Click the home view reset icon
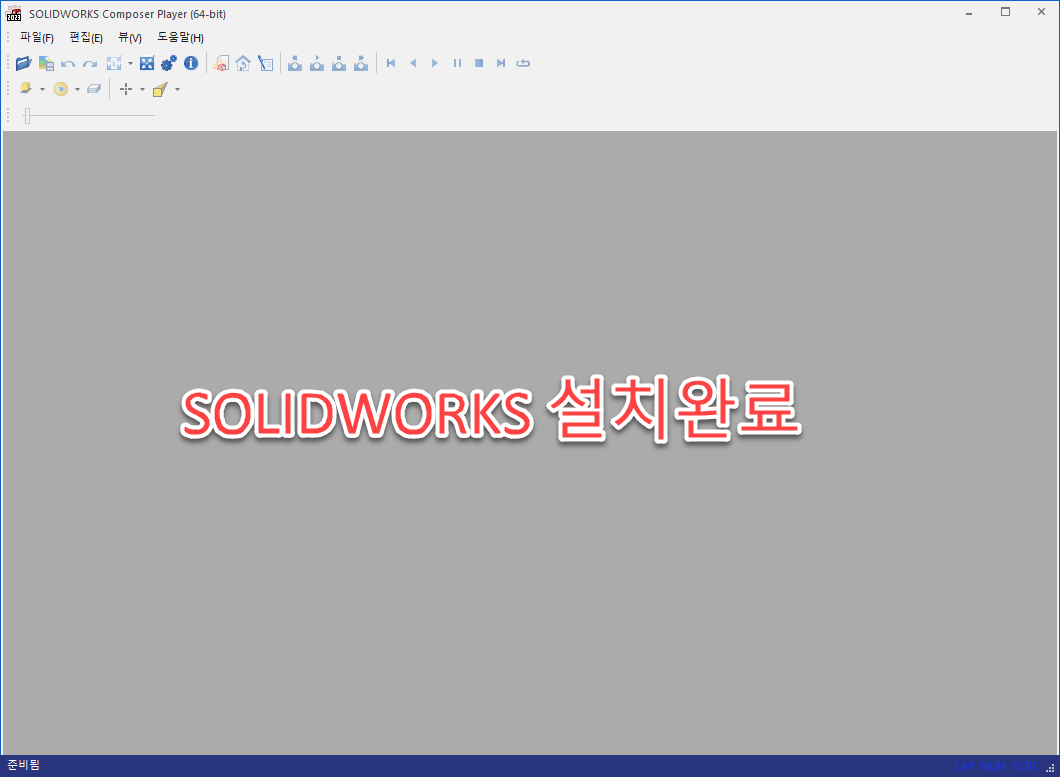 243,63
